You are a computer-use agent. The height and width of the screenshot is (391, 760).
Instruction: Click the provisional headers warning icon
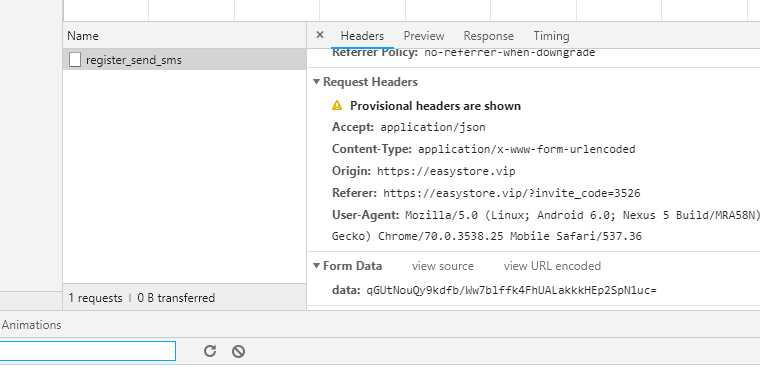click(337, 105)
